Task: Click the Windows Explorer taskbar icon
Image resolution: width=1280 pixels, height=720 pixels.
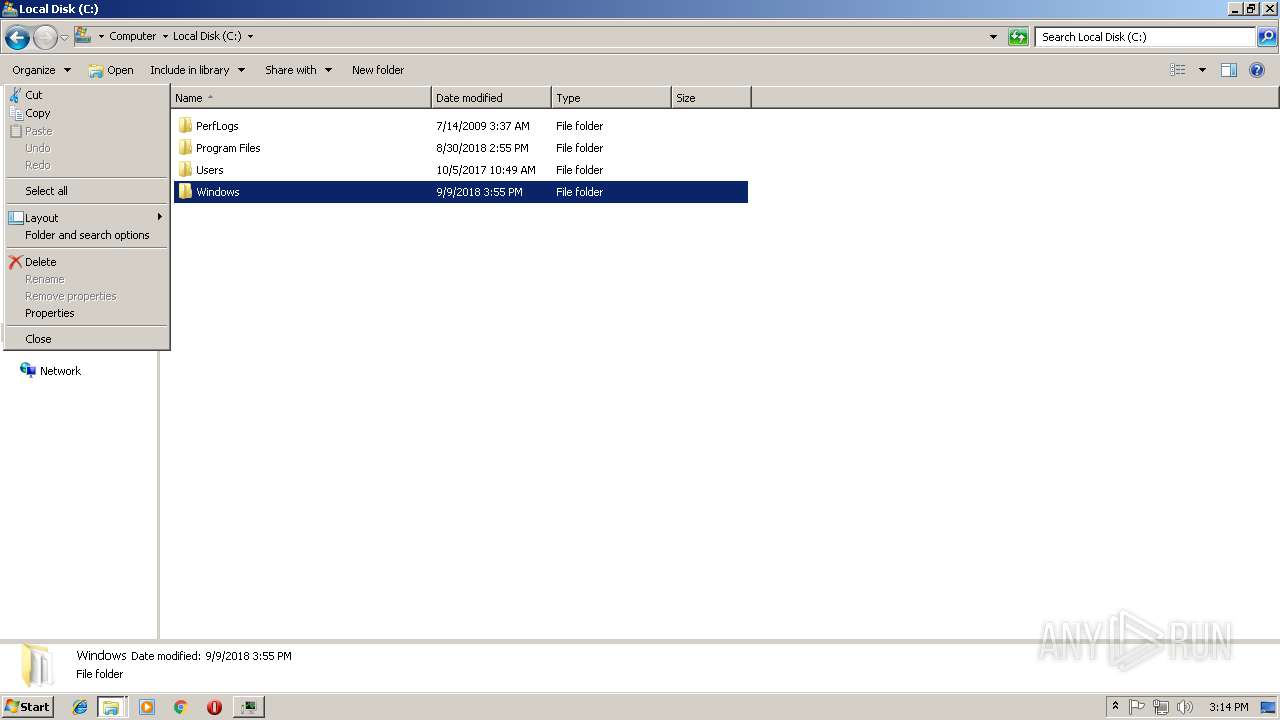Action: coord(111,707)
